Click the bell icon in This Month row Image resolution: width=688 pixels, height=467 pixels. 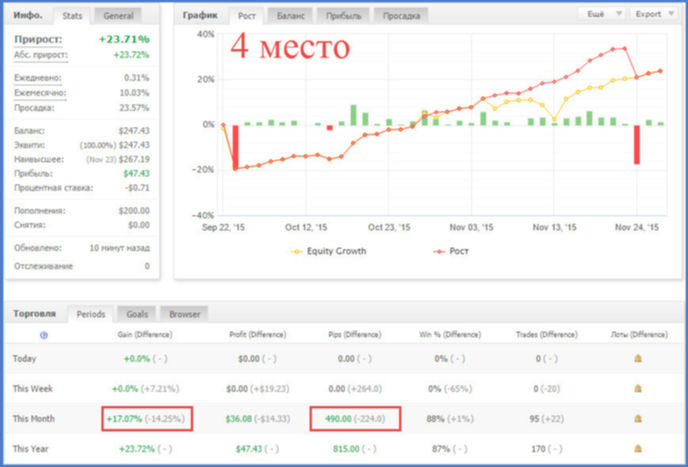(x=638, y=418)
